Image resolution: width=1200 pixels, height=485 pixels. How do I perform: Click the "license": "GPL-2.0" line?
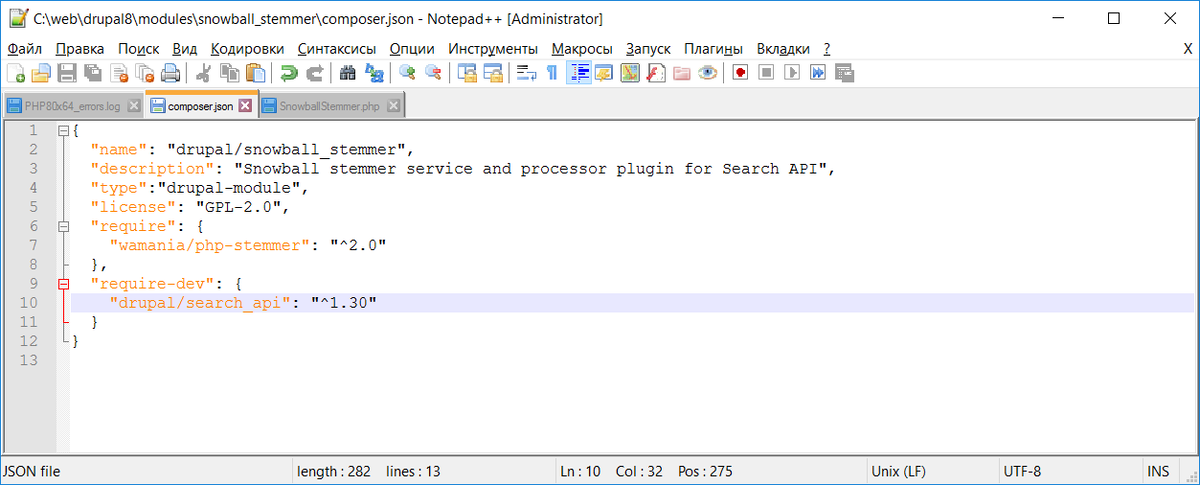coord(189,207)
